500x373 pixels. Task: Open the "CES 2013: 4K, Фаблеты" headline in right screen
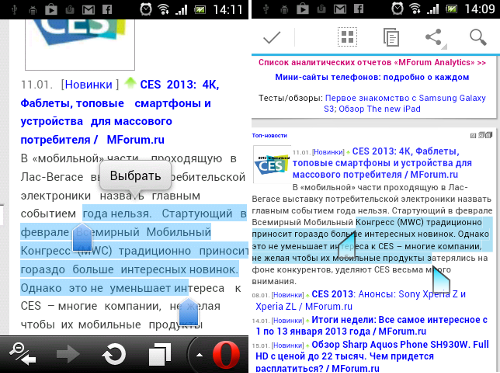click(x=382, y=163)
